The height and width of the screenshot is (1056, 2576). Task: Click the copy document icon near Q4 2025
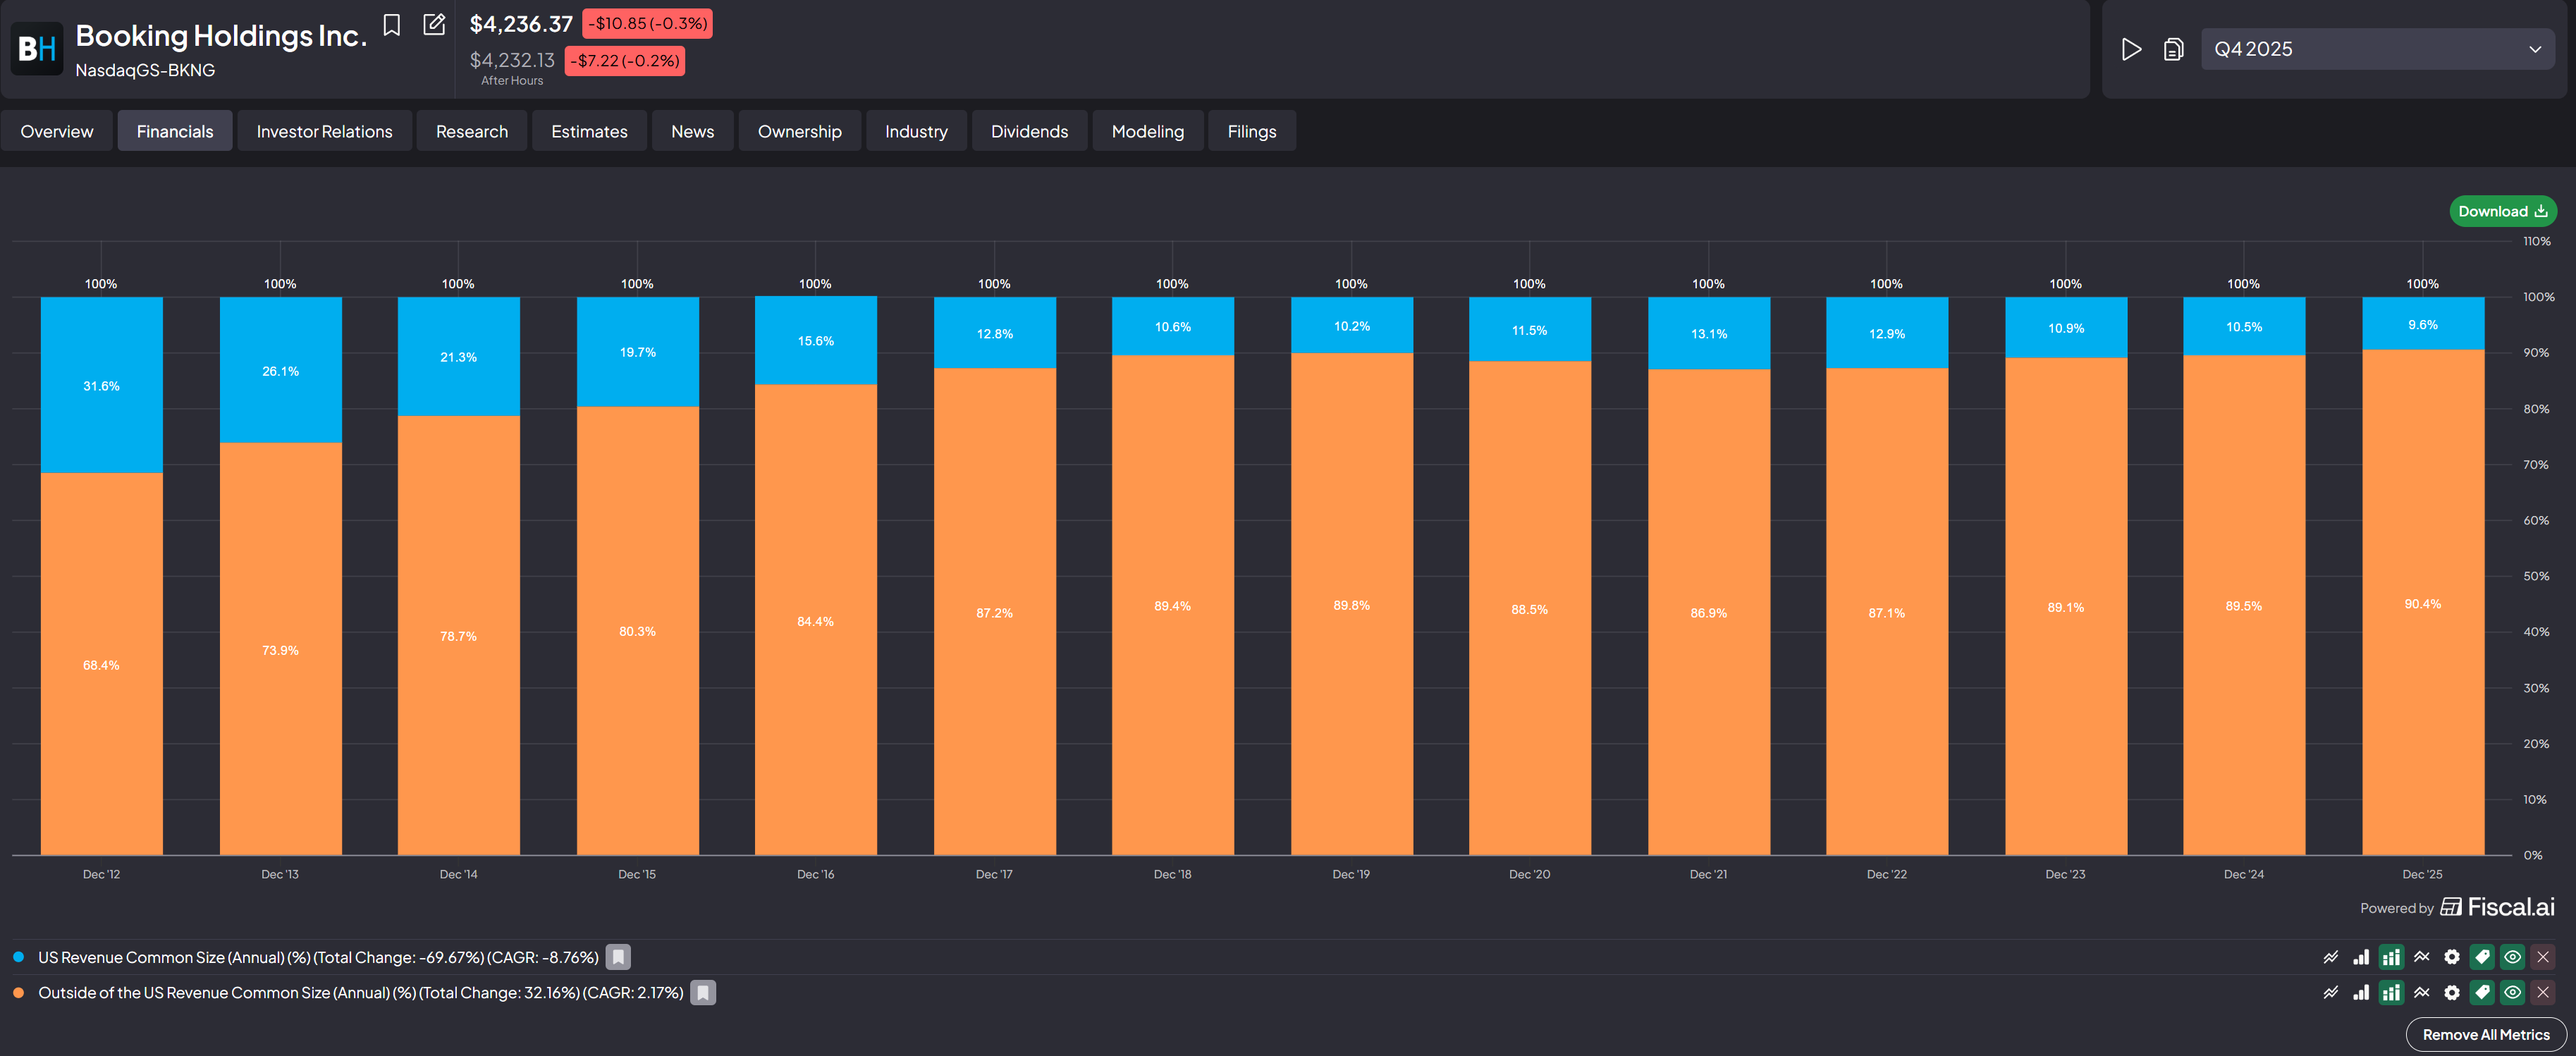click(x=2173, y=49)
